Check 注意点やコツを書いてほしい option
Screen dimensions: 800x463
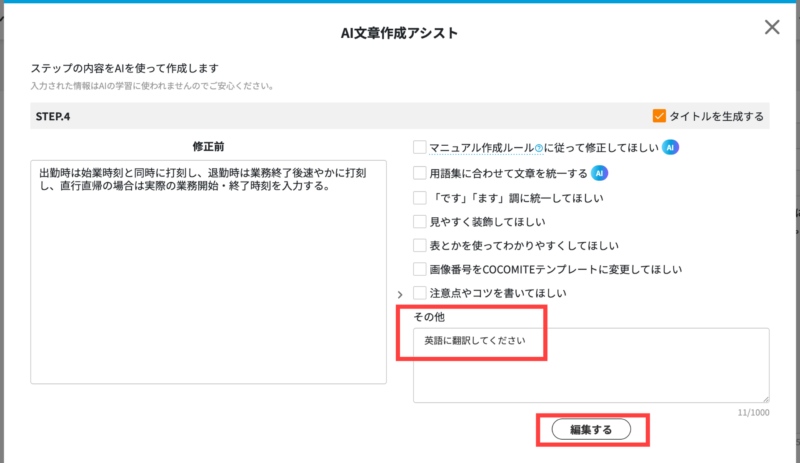pos(419,293)
